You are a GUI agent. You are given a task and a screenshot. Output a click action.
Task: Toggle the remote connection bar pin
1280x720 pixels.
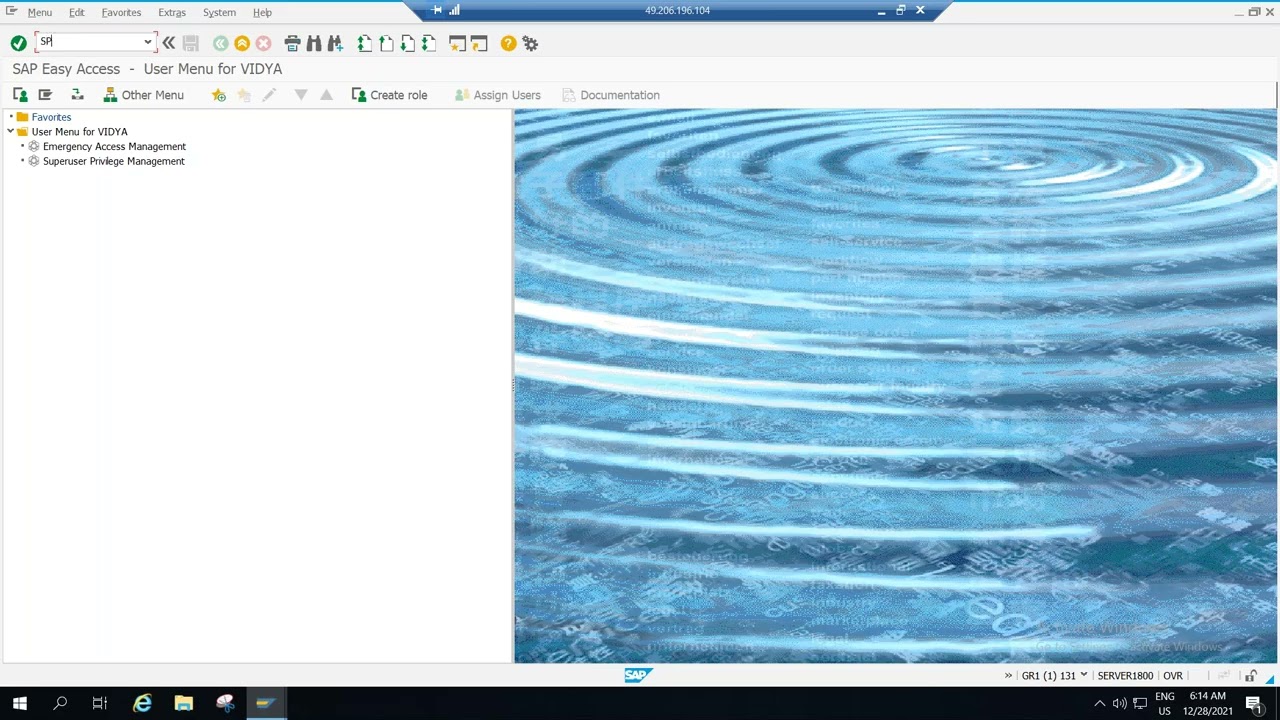click(x=437, y=10)
